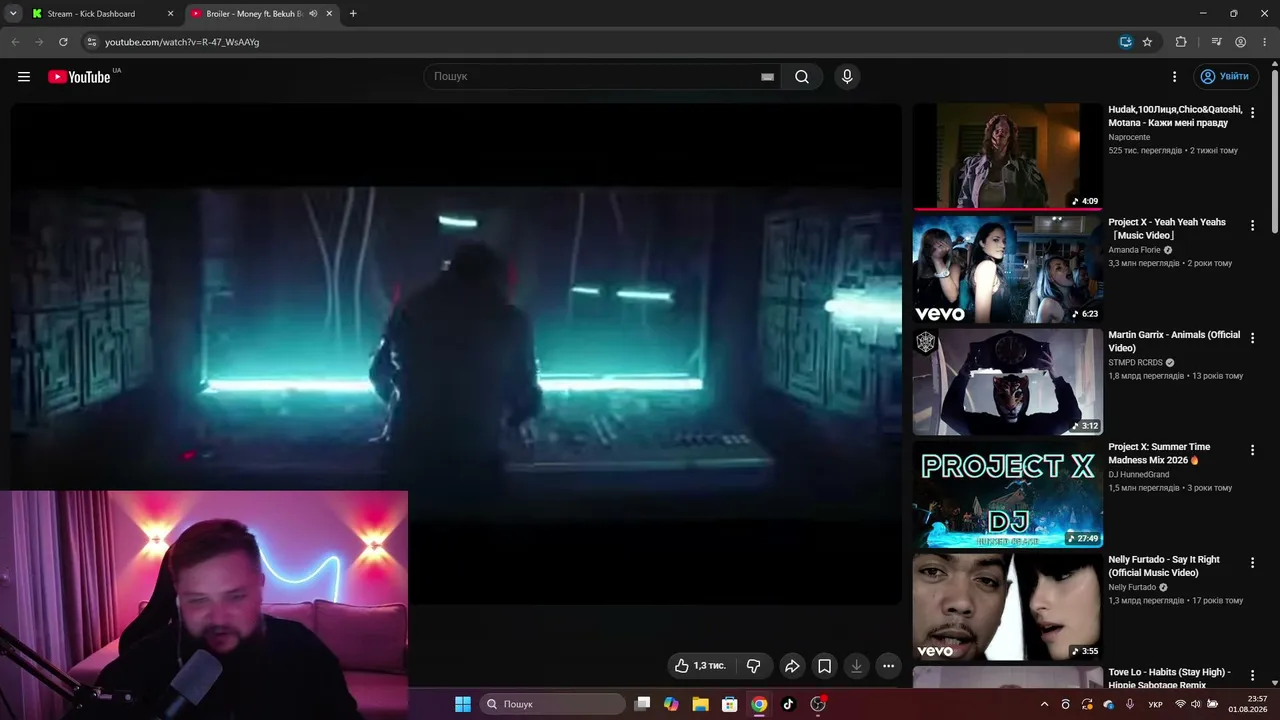Mute the YouTube tab audio icon

pos(313,14)
